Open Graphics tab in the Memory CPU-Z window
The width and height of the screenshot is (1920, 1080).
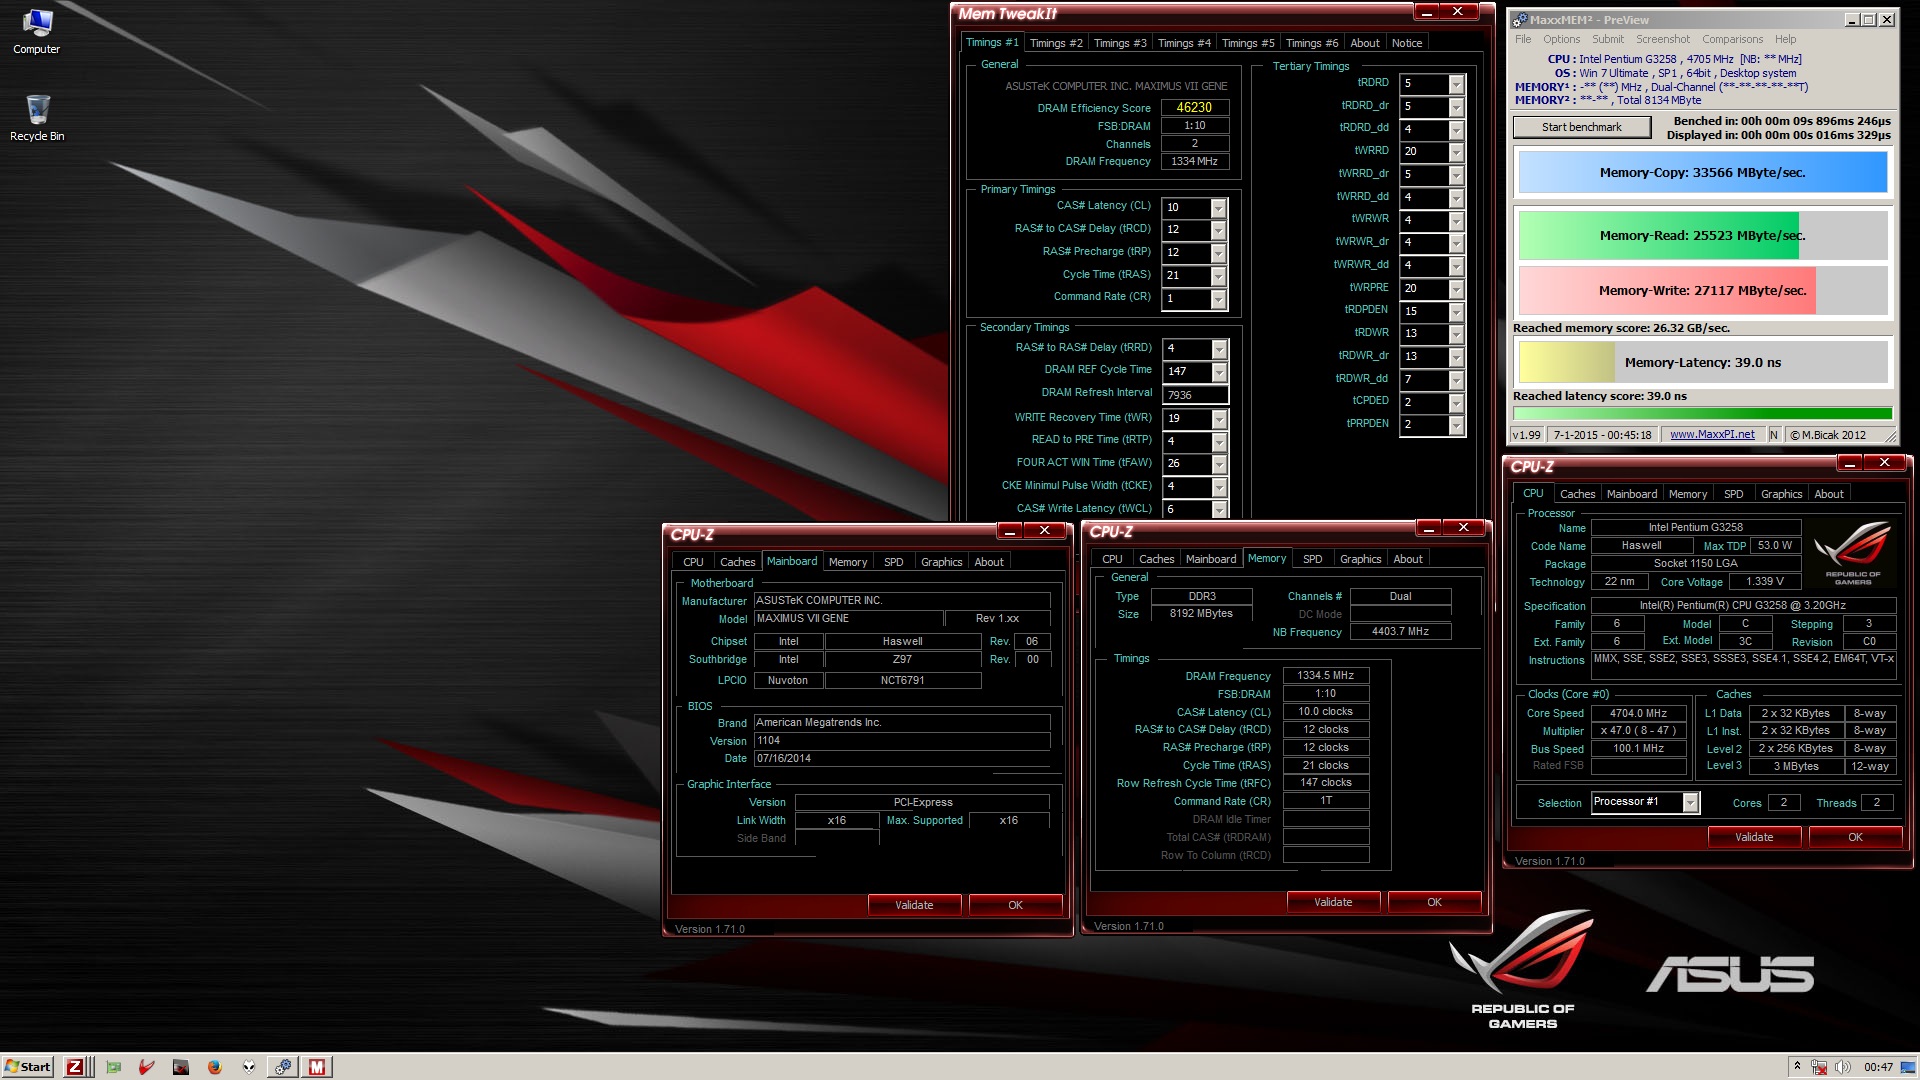(x=1361, y=559)
